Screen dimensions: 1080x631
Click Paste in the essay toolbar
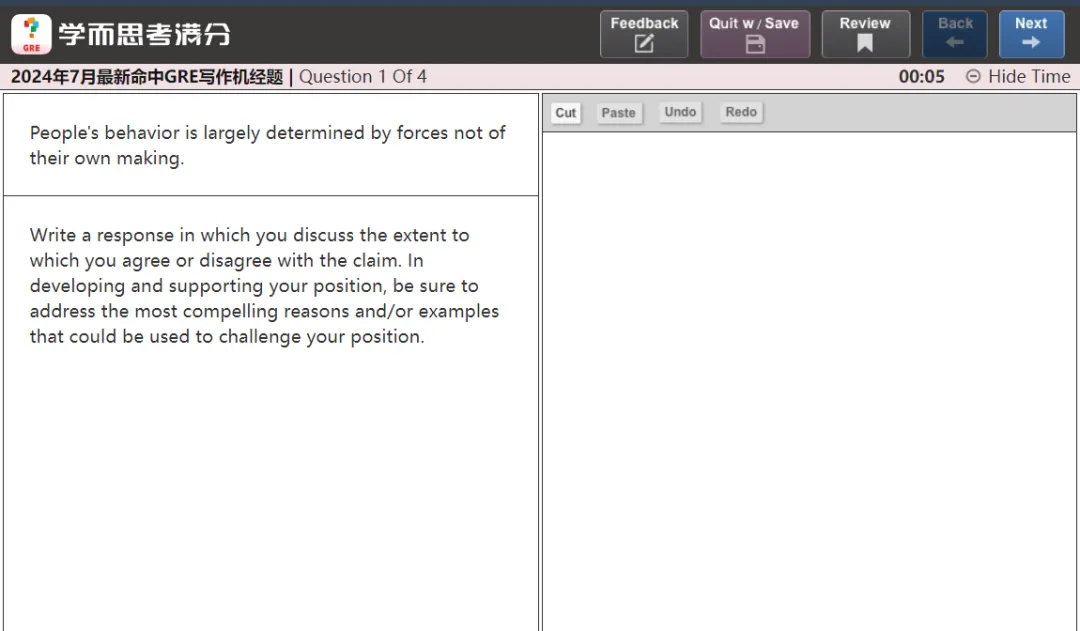tap(618, 113)
